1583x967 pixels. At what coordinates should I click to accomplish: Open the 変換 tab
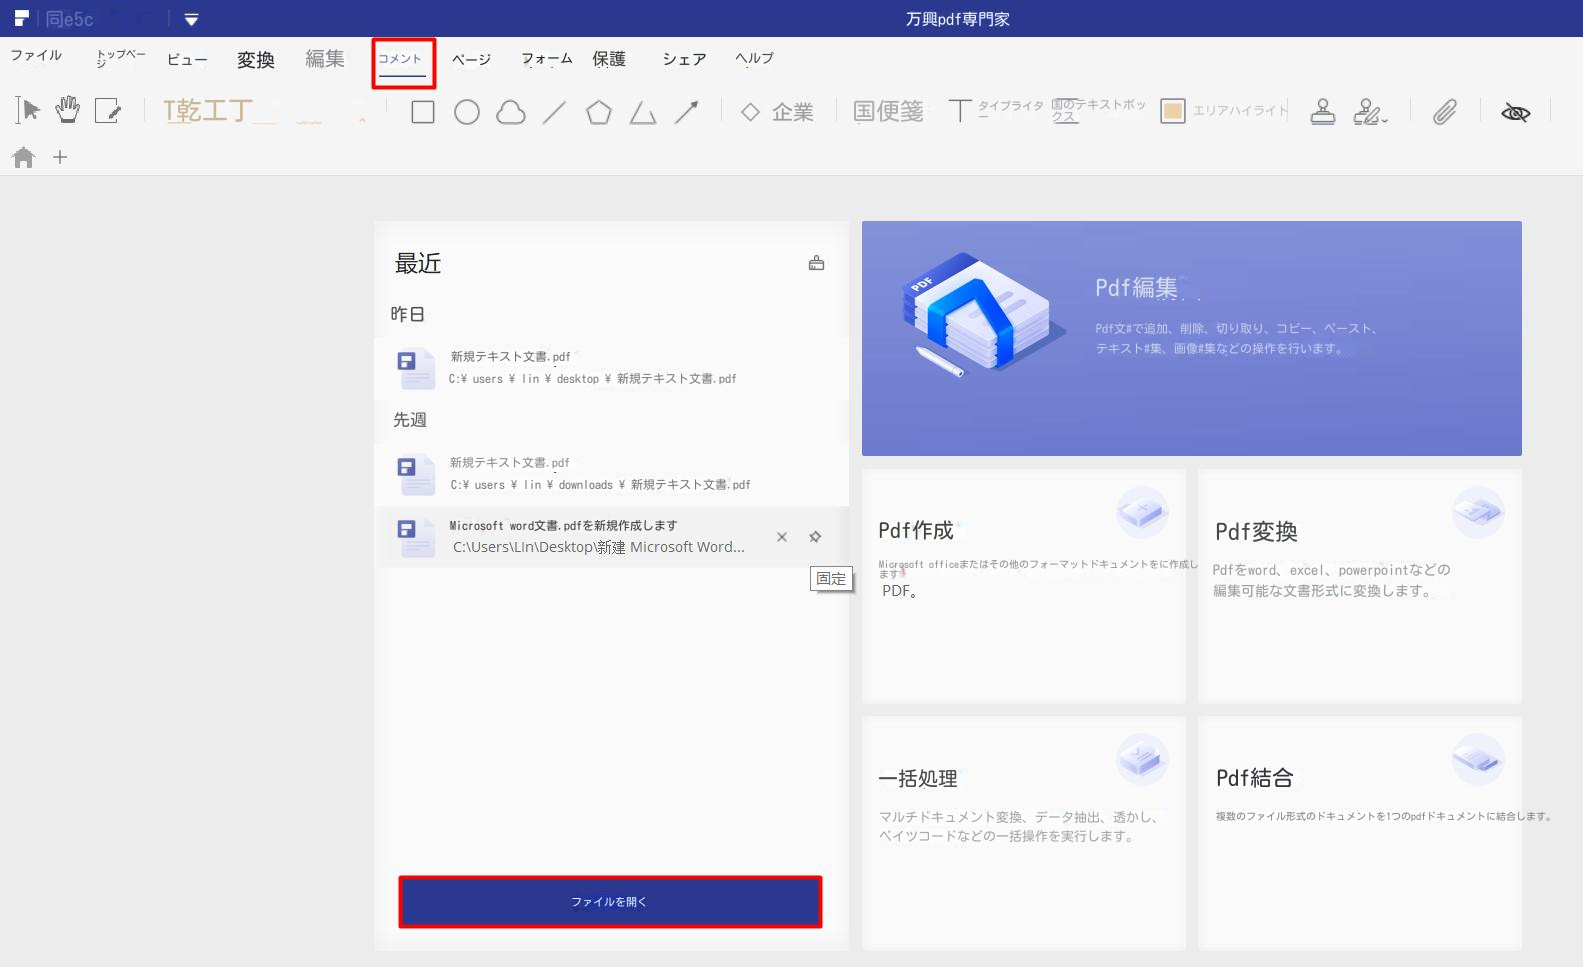pyautogui.click(x=256, y=60)
